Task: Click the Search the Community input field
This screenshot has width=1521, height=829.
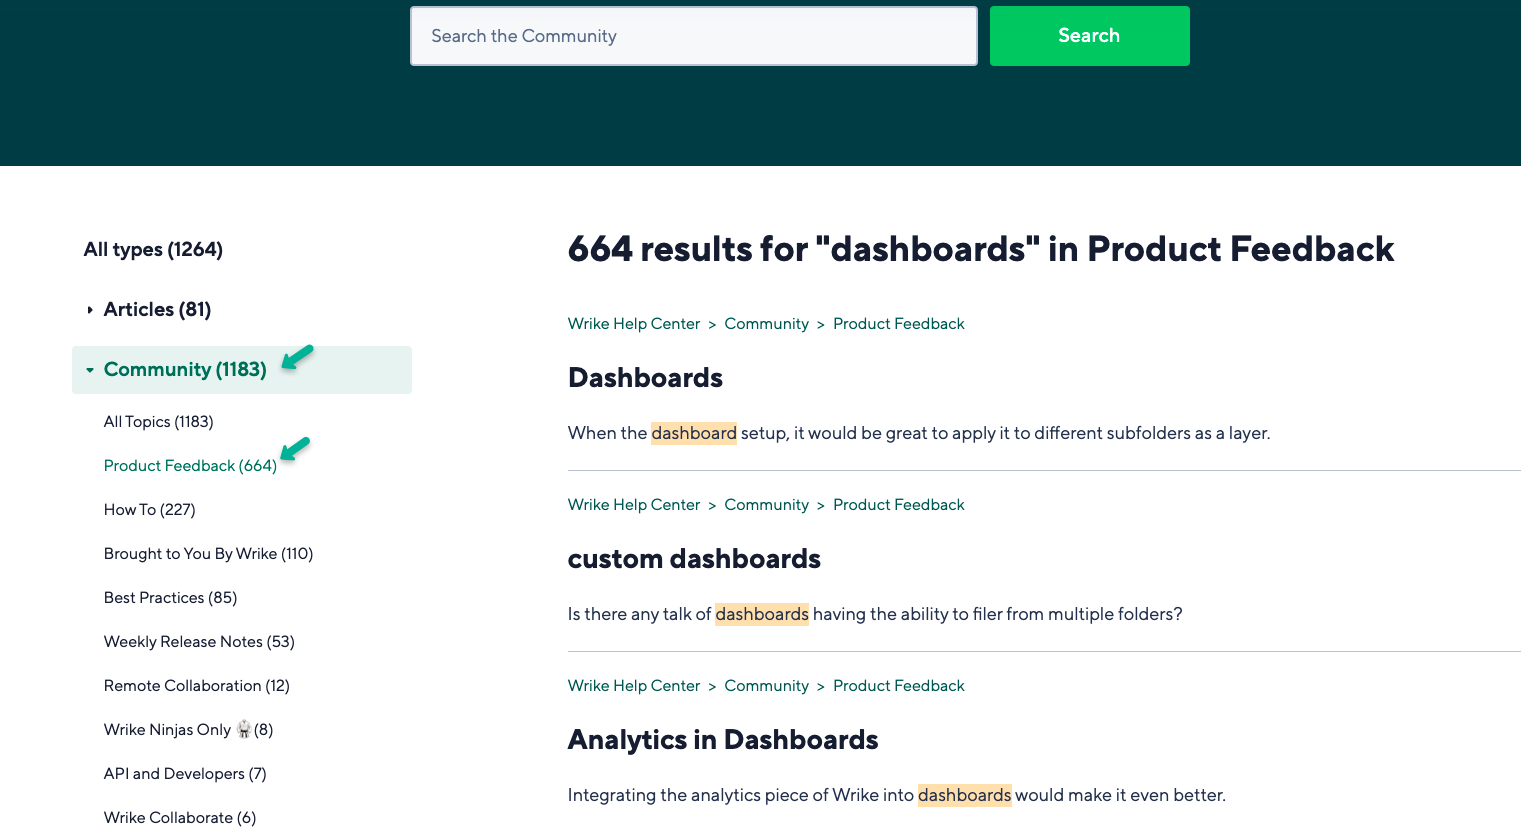Action: 693,36
